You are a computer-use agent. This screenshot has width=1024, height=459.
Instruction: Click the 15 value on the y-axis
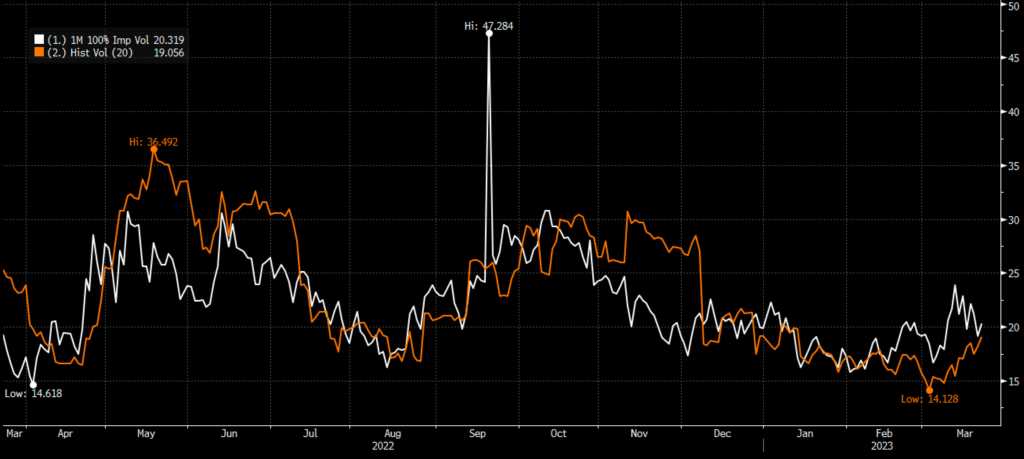pos(1011,381)
